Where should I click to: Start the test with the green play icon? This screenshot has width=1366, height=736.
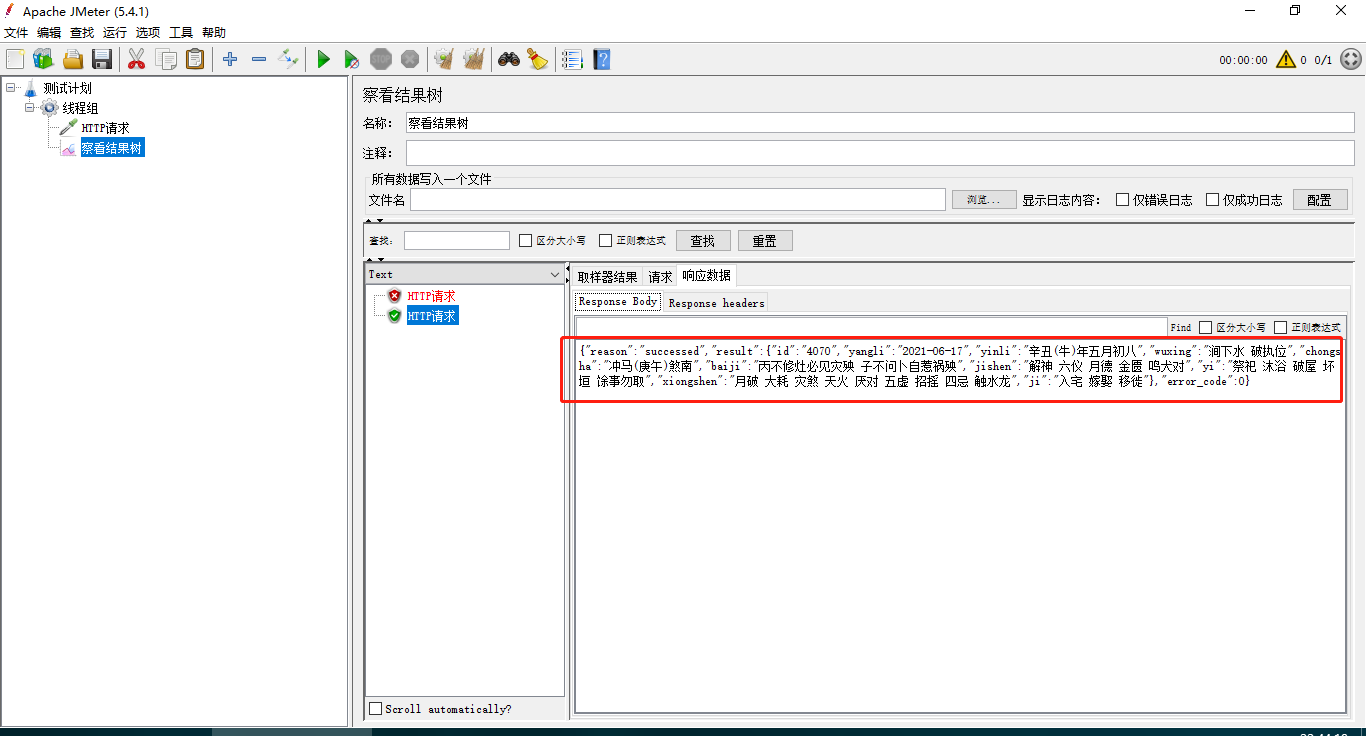pos(323,59)
